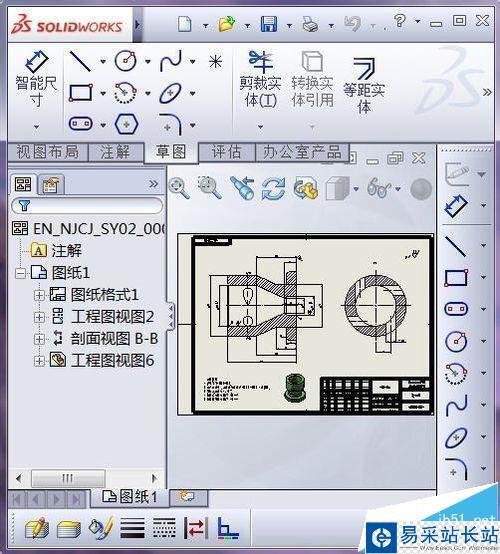This screenshot has height=554, width=500.
Task: Select the Spline tool in ribbon
Action: click(171, 61)
